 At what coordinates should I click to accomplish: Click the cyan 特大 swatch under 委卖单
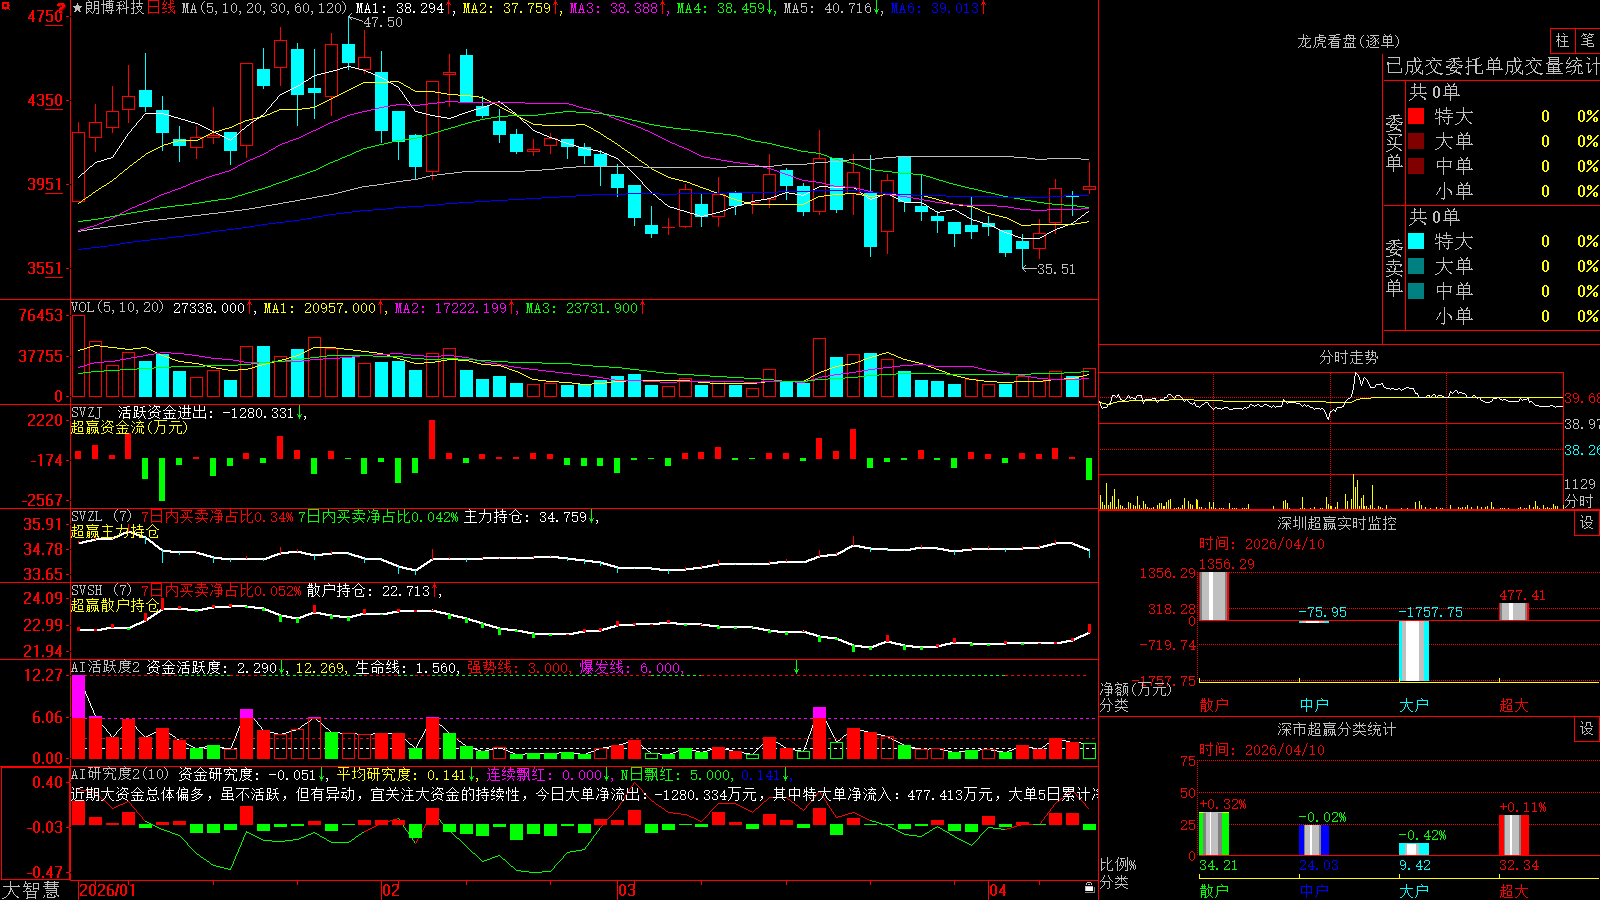[1416, 241]
